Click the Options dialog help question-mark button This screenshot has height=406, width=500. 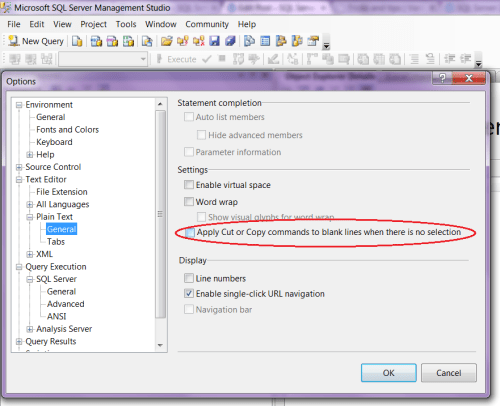click(442, 78)
